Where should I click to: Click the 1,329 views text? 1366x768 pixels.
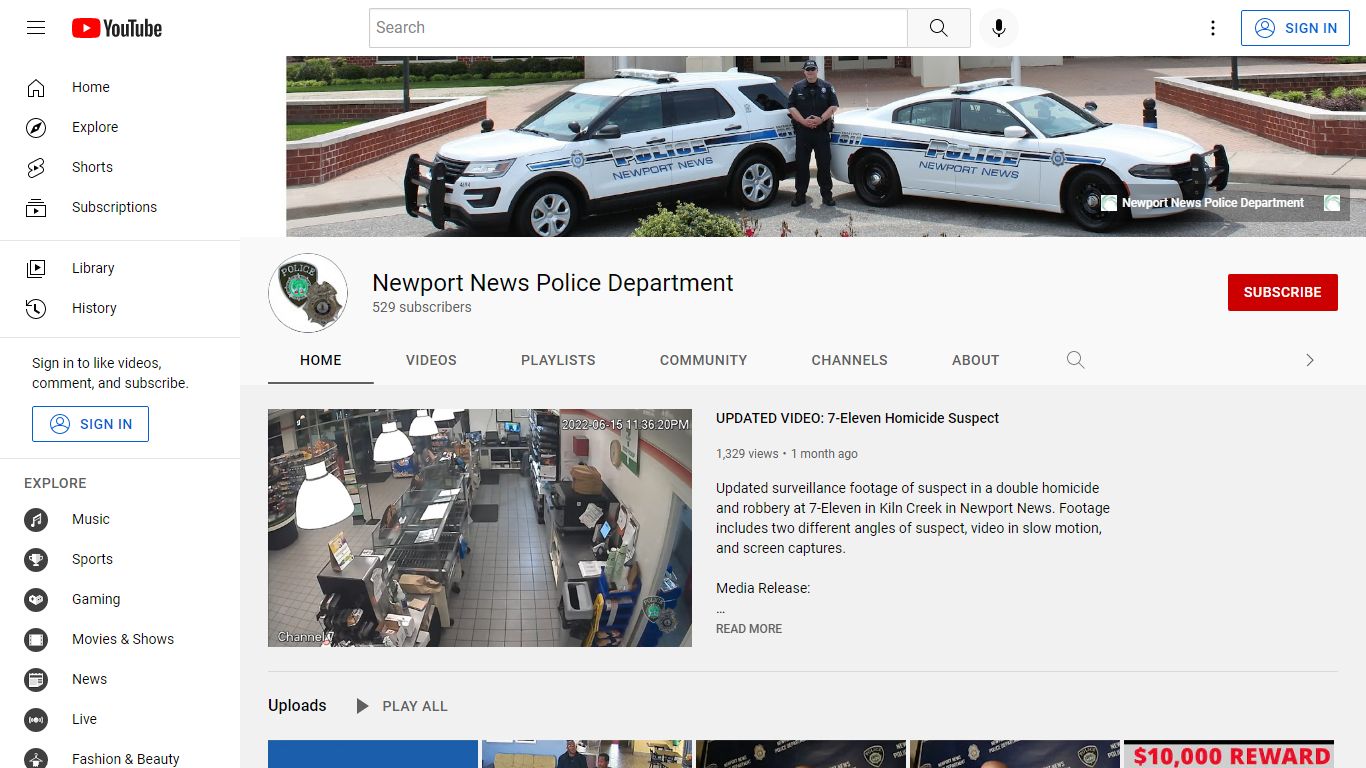tap(747, 454)
